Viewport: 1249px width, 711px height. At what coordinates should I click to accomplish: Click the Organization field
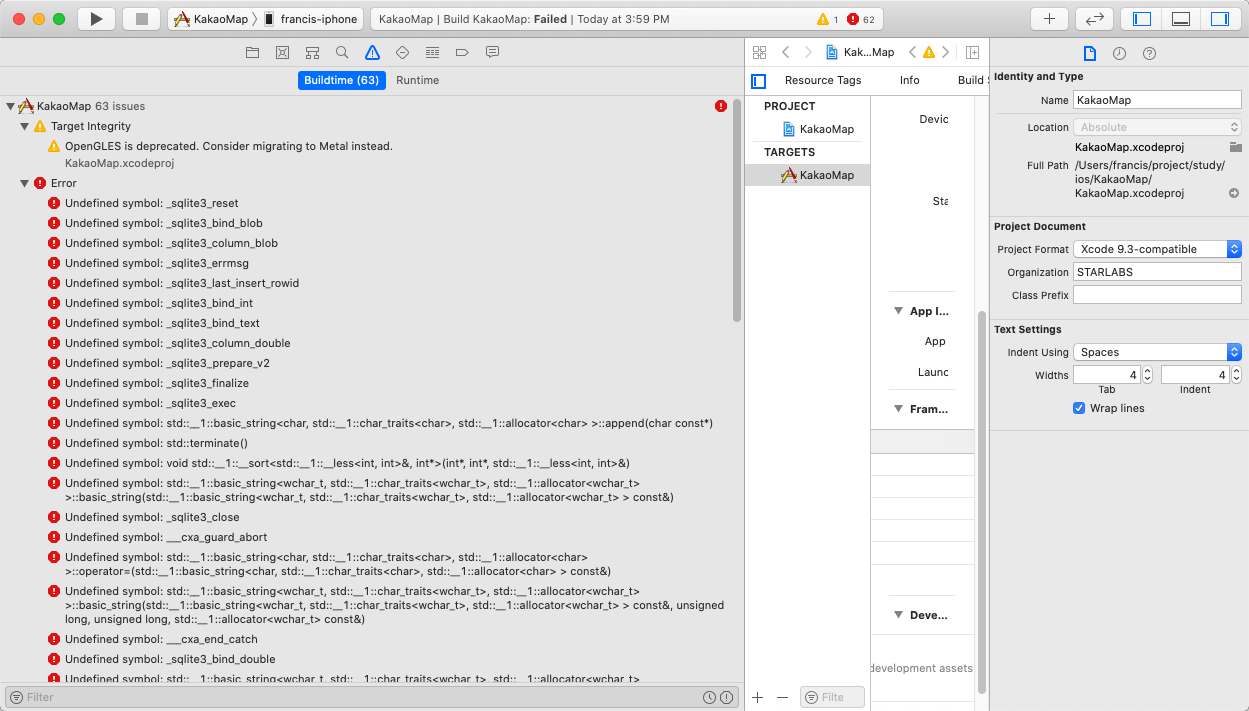1157,272
